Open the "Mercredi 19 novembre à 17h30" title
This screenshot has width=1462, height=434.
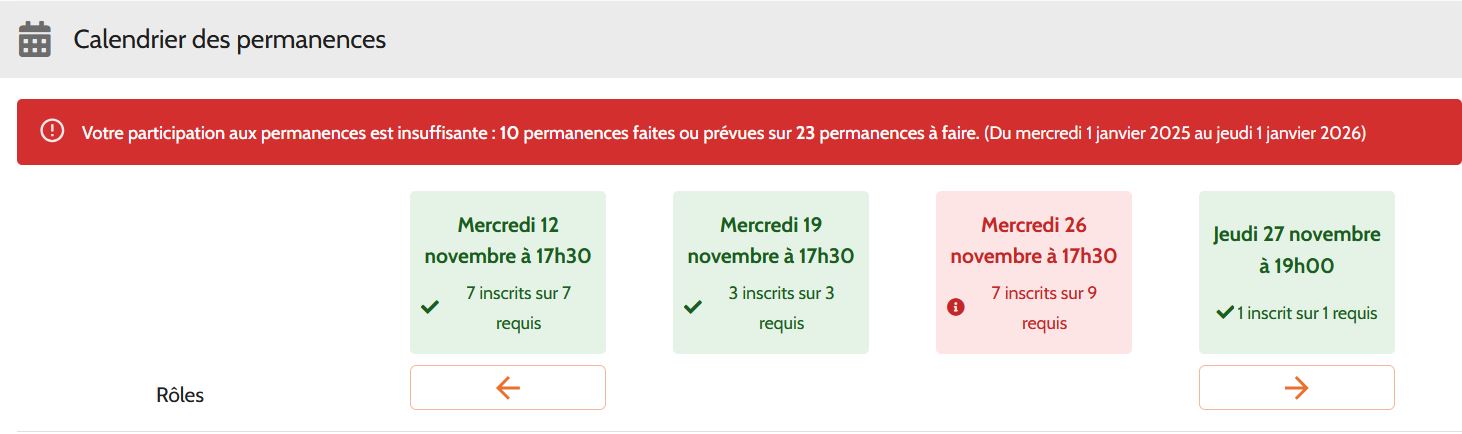pyautogui.click(x=771, y=240)
